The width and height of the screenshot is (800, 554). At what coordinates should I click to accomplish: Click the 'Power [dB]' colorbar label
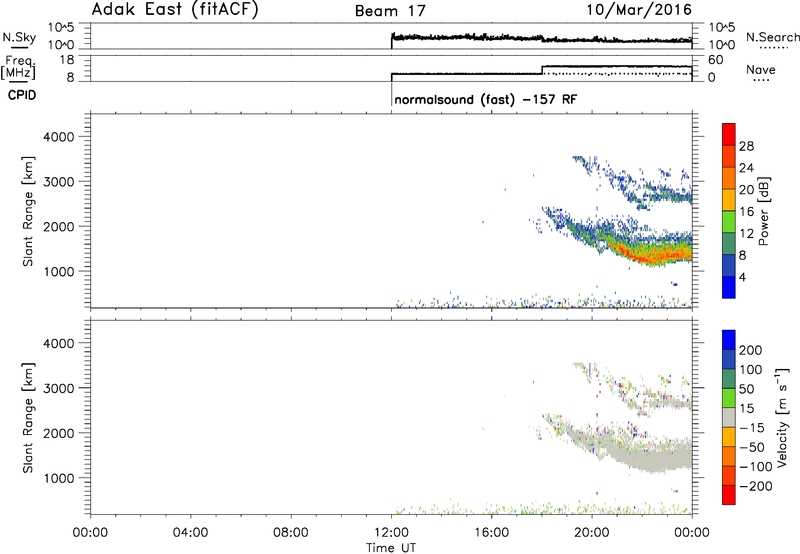point(763,211)
